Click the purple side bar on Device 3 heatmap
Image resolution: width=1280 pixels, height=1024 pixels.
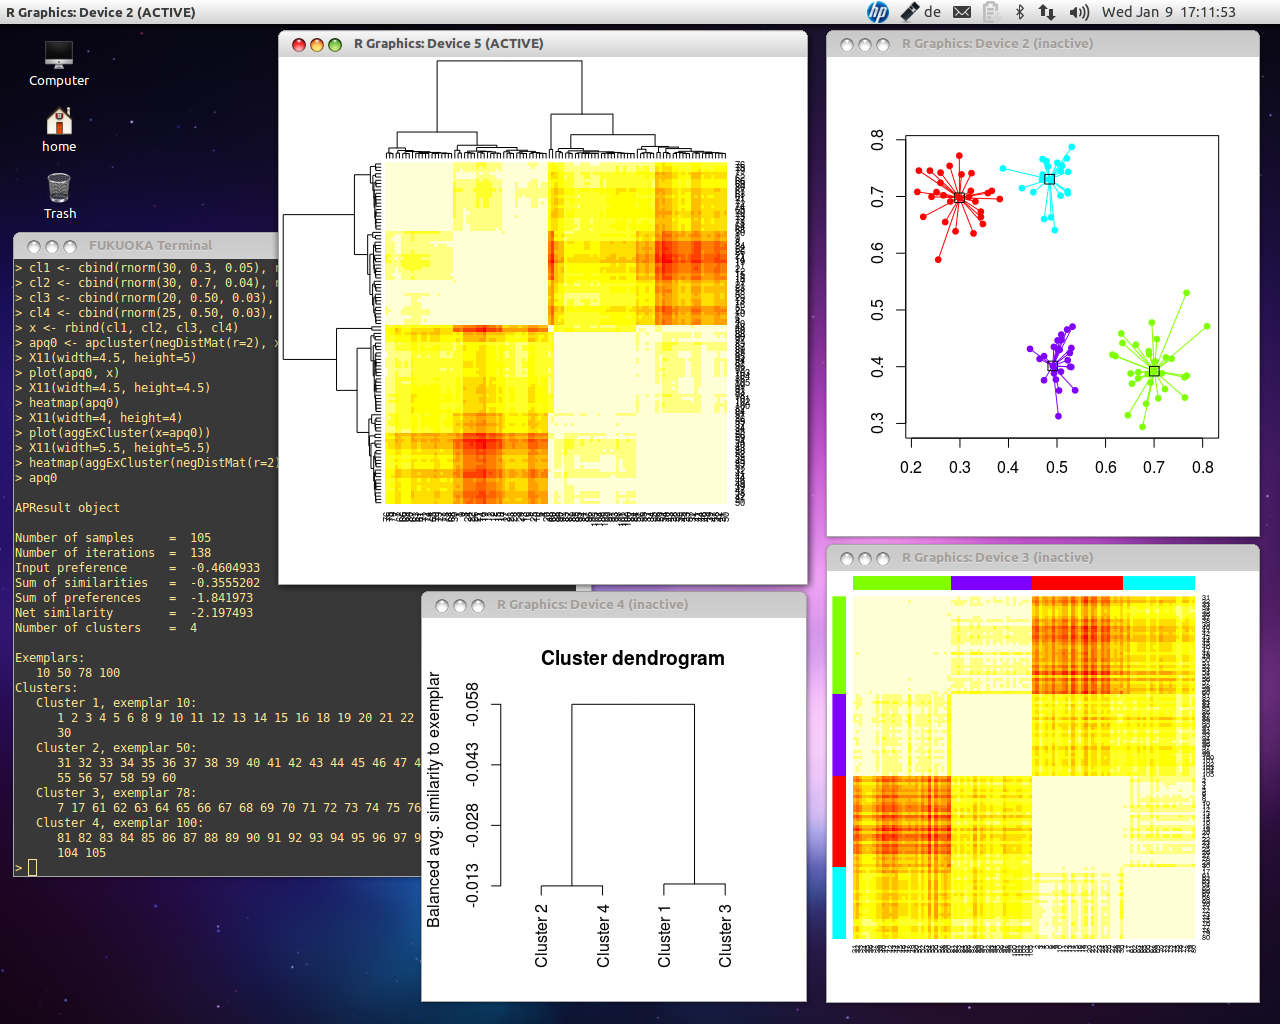(839, 734)
